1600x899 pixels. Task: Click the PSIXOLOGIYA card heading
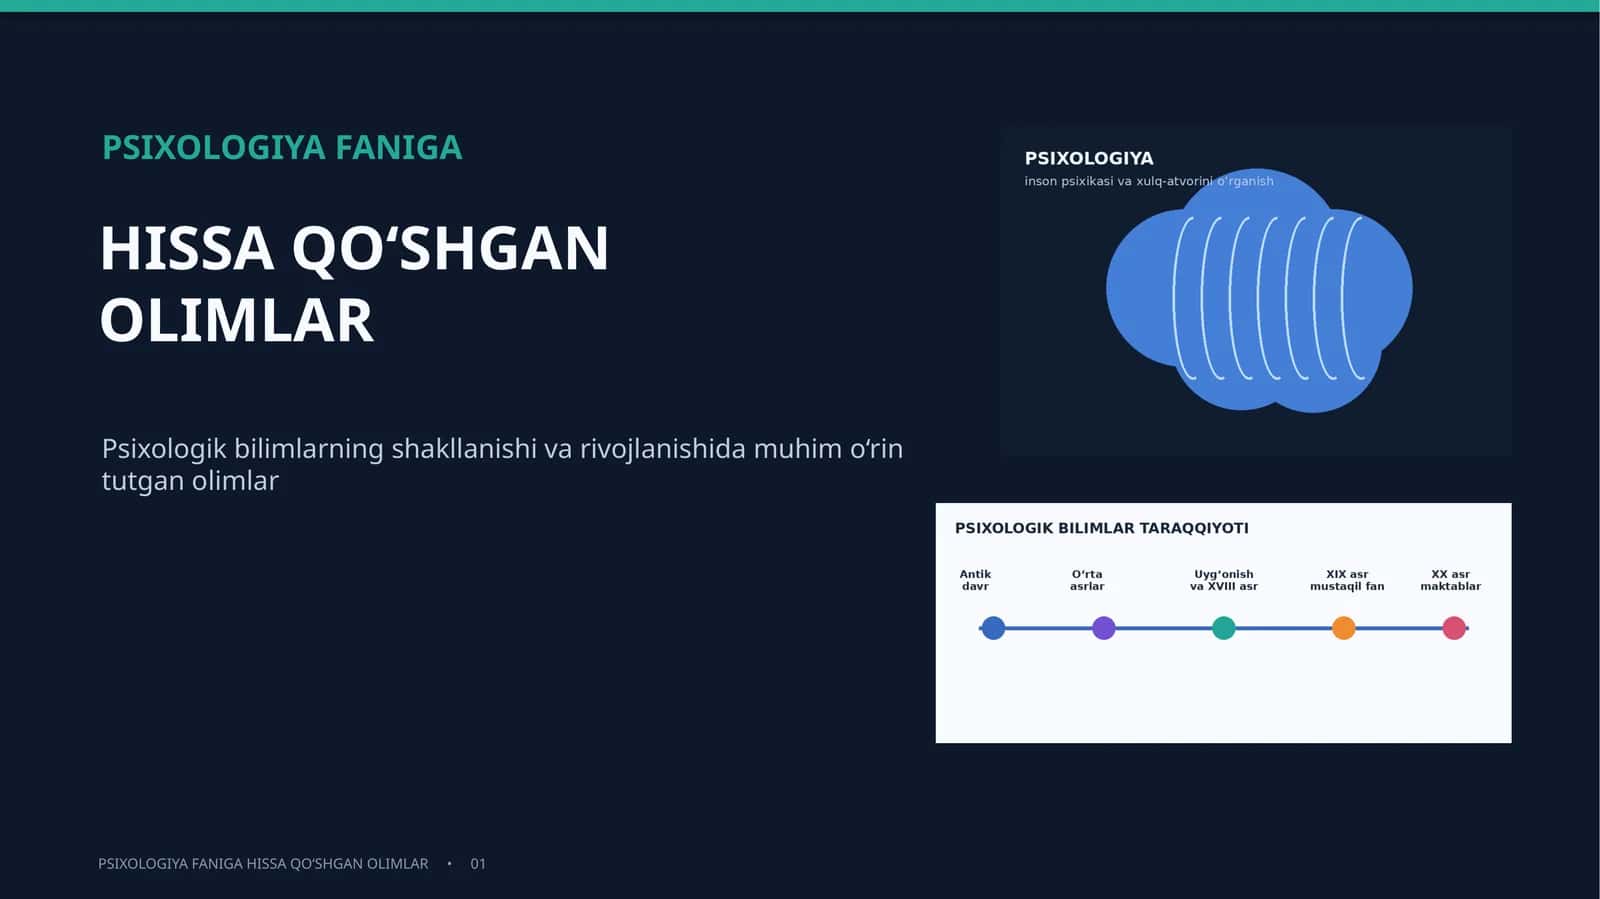coord(1089,158)
